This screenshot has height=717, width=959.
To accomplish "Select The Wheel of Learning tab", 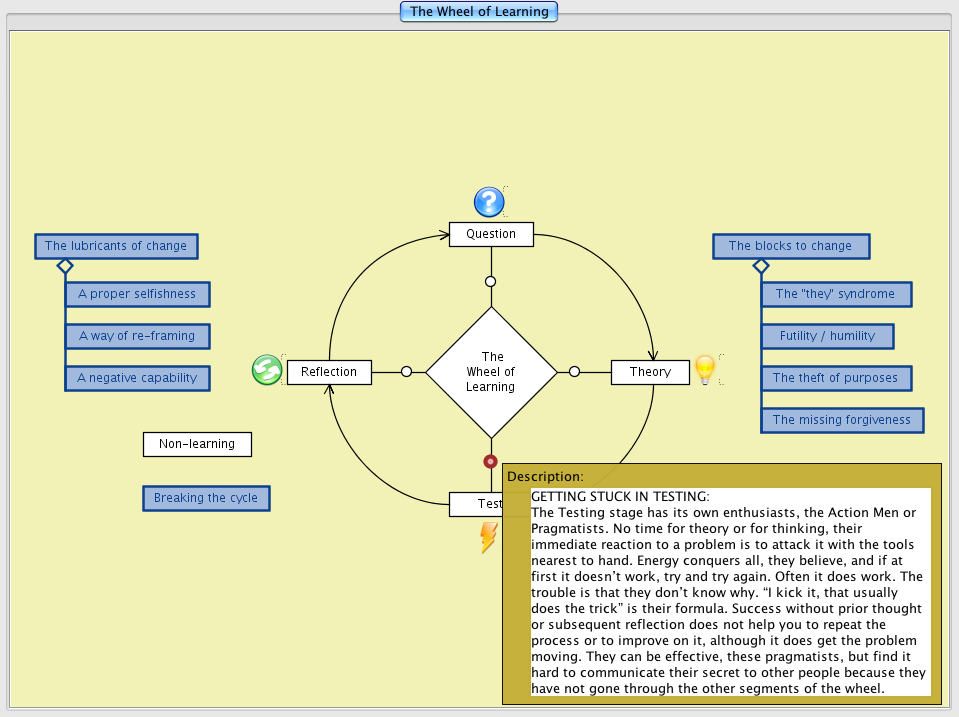I will [479, 12].
